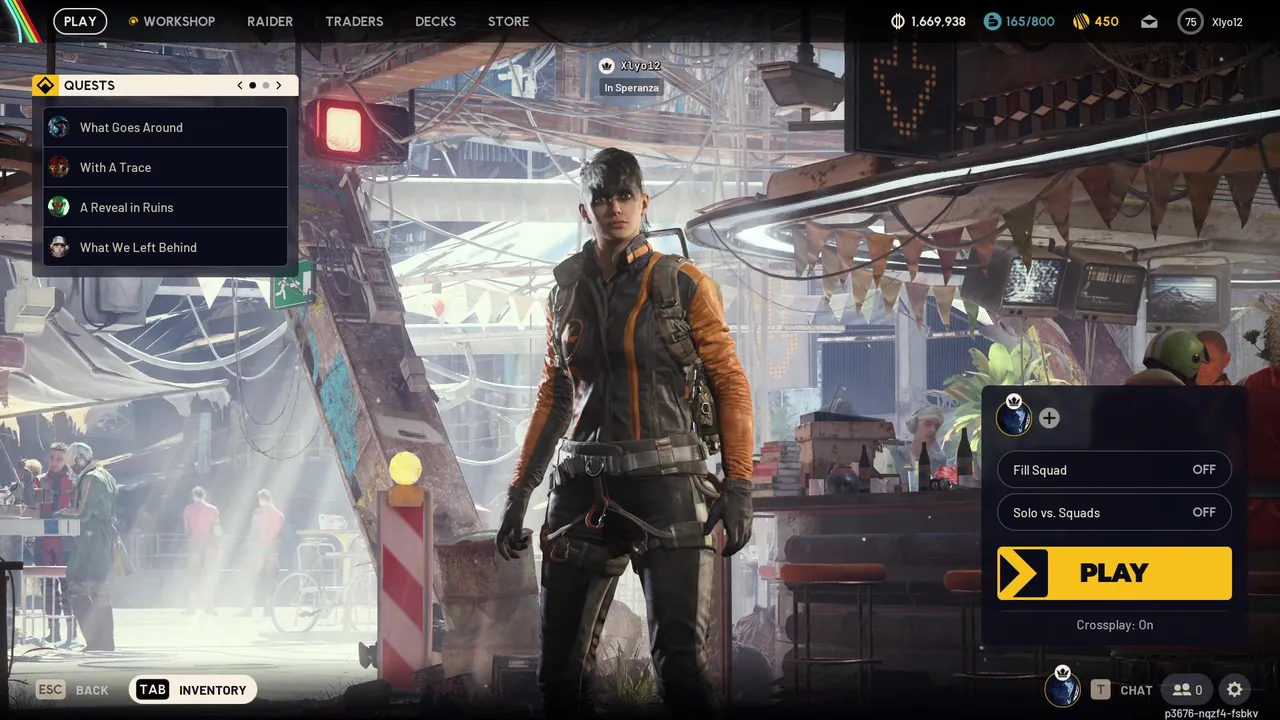Click the player avatar in bottom bar
The image size is (1280, 720).
[x=1062, y=688]
